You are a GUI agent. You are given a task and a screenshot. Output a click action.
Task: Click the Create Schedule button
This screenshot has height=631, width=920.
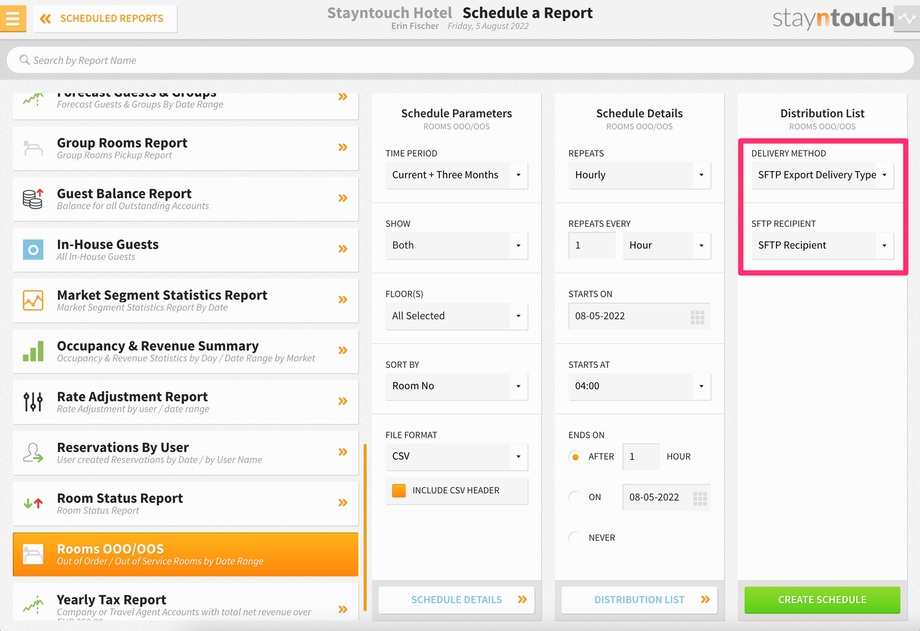click(823, 600)
